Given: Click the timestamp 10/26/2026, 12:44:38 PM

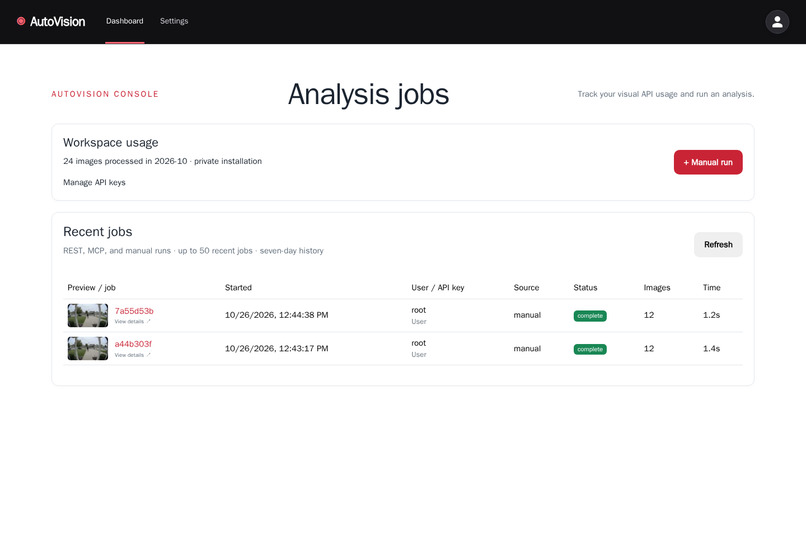Looking at the screenshot, I should pyautogui.click(x=277, y=315).
